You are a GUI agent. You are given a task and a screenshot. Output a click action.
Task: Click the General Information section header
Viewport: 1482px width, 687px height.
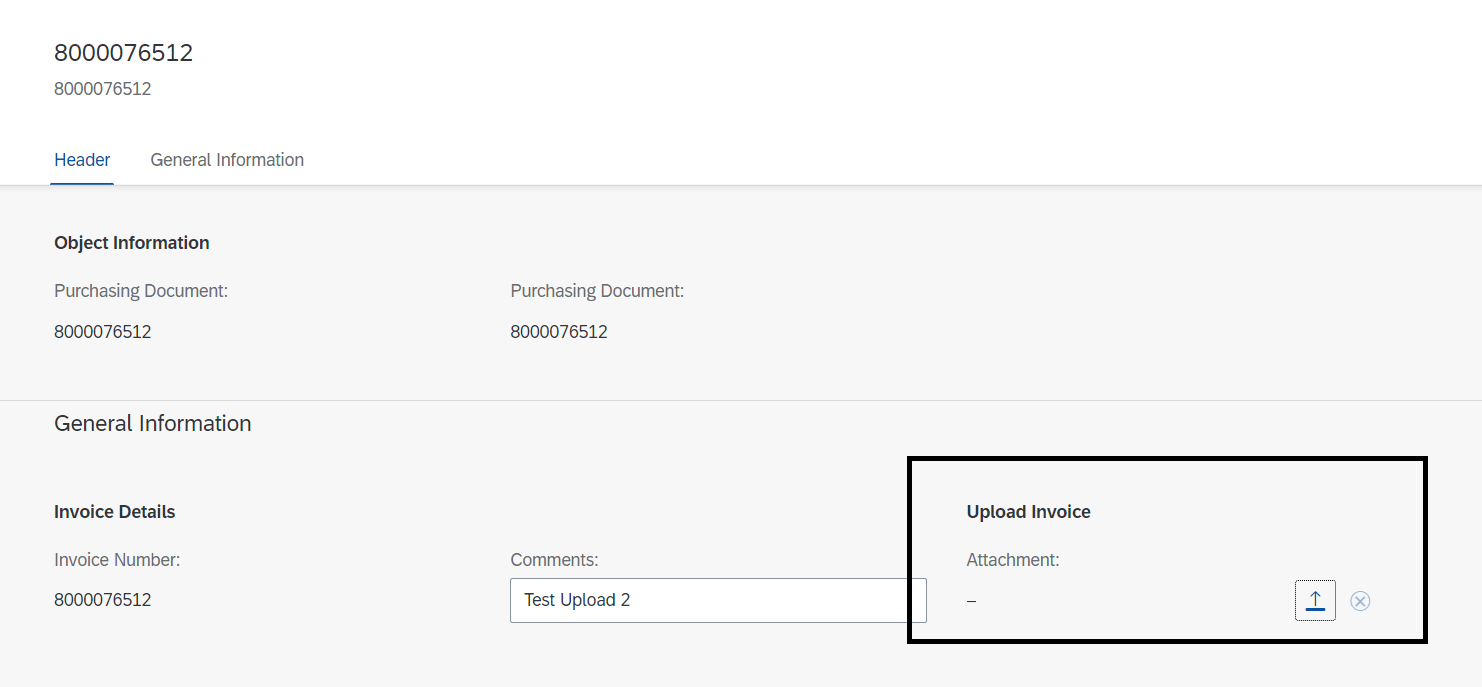click(x=152, y=423)
